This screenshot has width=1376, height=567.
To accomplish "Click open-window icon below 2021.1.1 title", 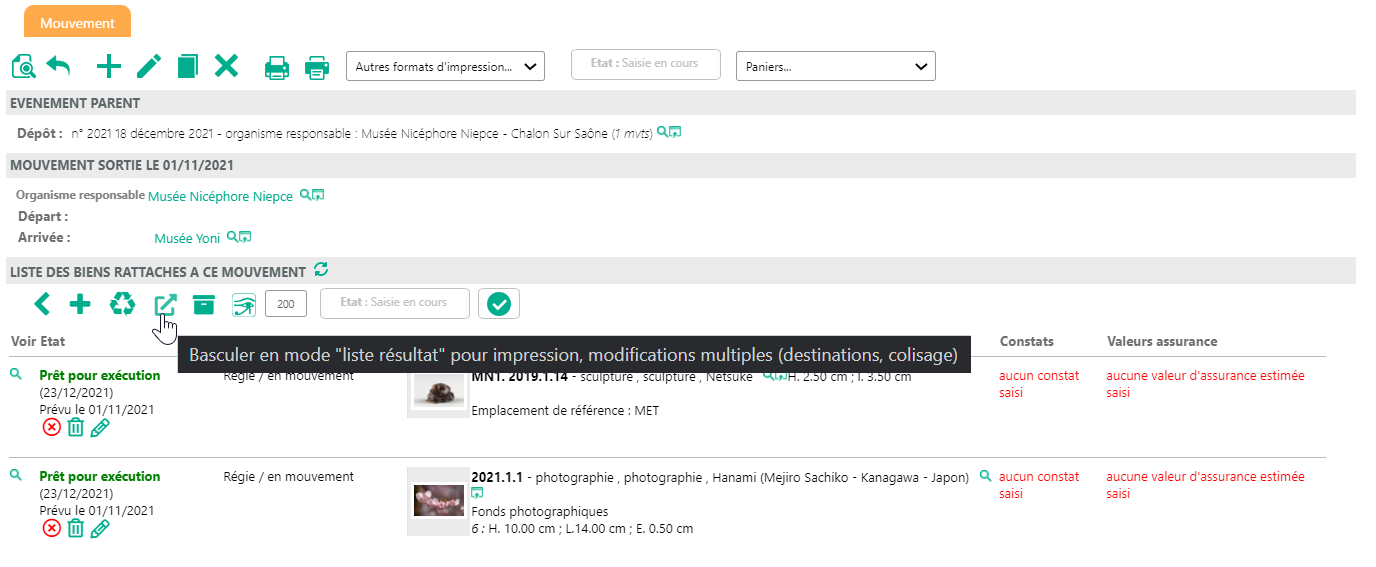I will click(477, 494).
